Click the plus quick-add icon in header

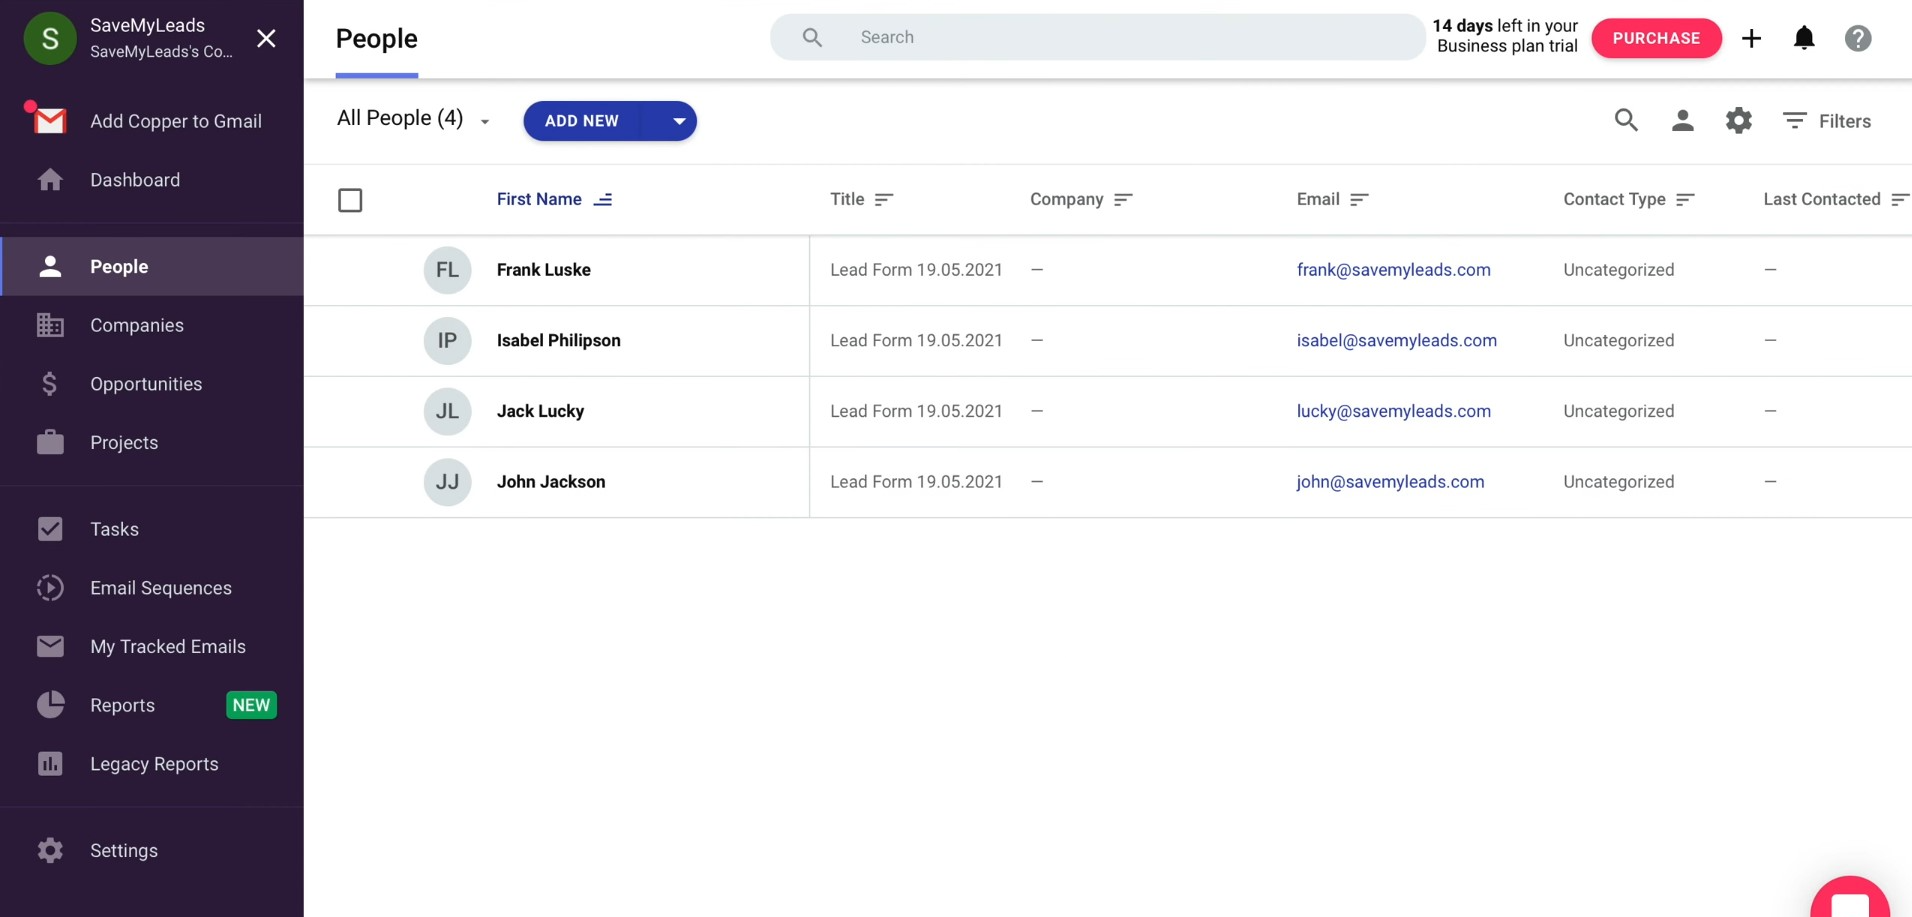pos(1751,38)
